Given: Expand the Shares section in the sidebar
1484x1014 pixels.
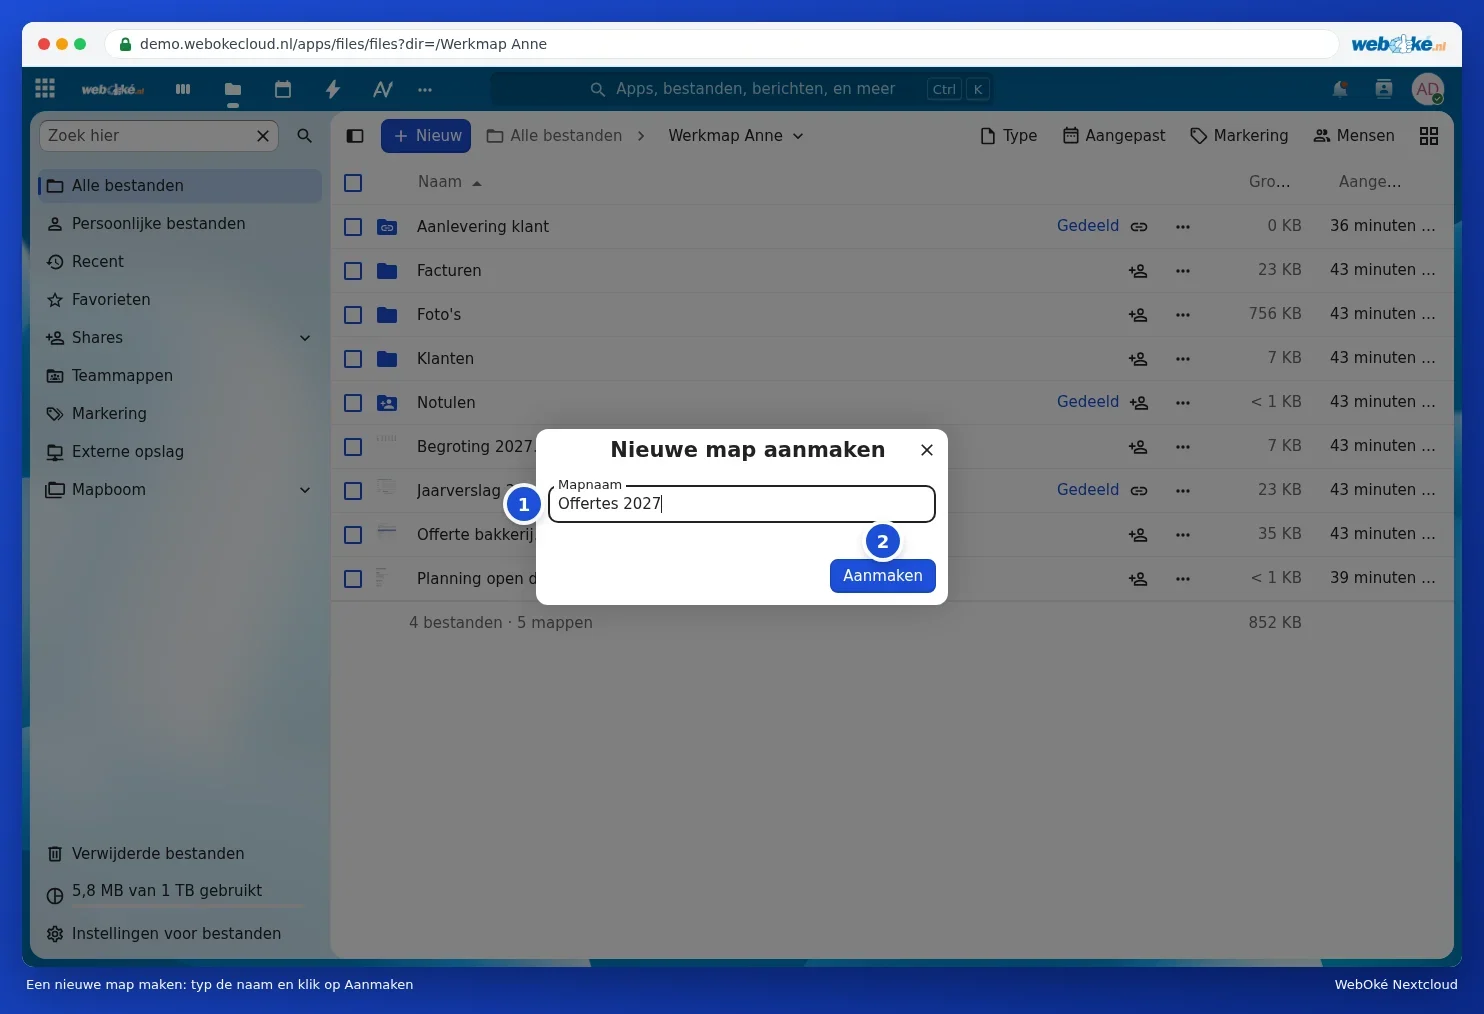Looking at the screenshot, I should coord(305,338).
